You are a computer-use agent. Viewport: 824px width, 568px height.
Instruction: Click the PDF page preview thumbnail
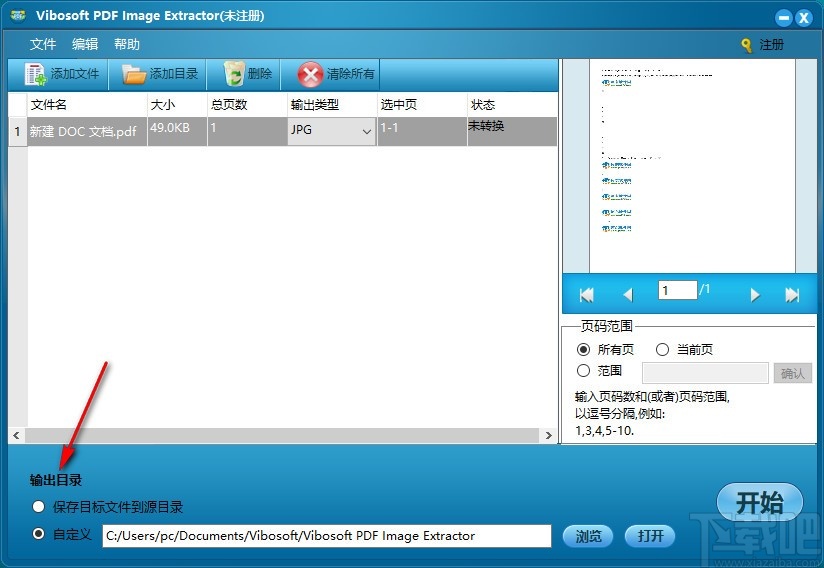pyautogui.click(x=692, y=166)
